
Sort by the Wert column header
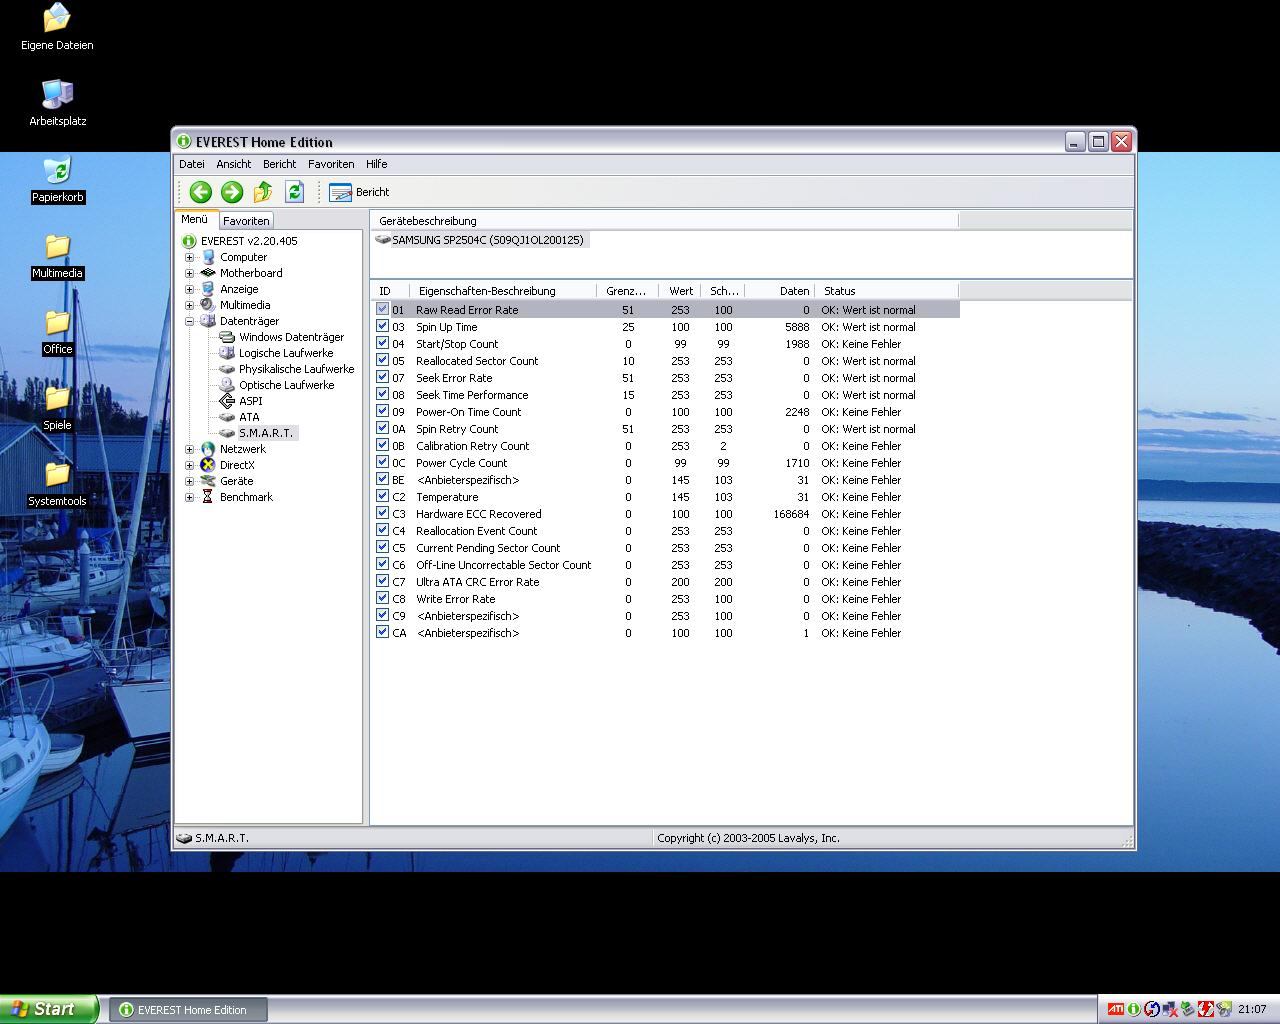680,291
